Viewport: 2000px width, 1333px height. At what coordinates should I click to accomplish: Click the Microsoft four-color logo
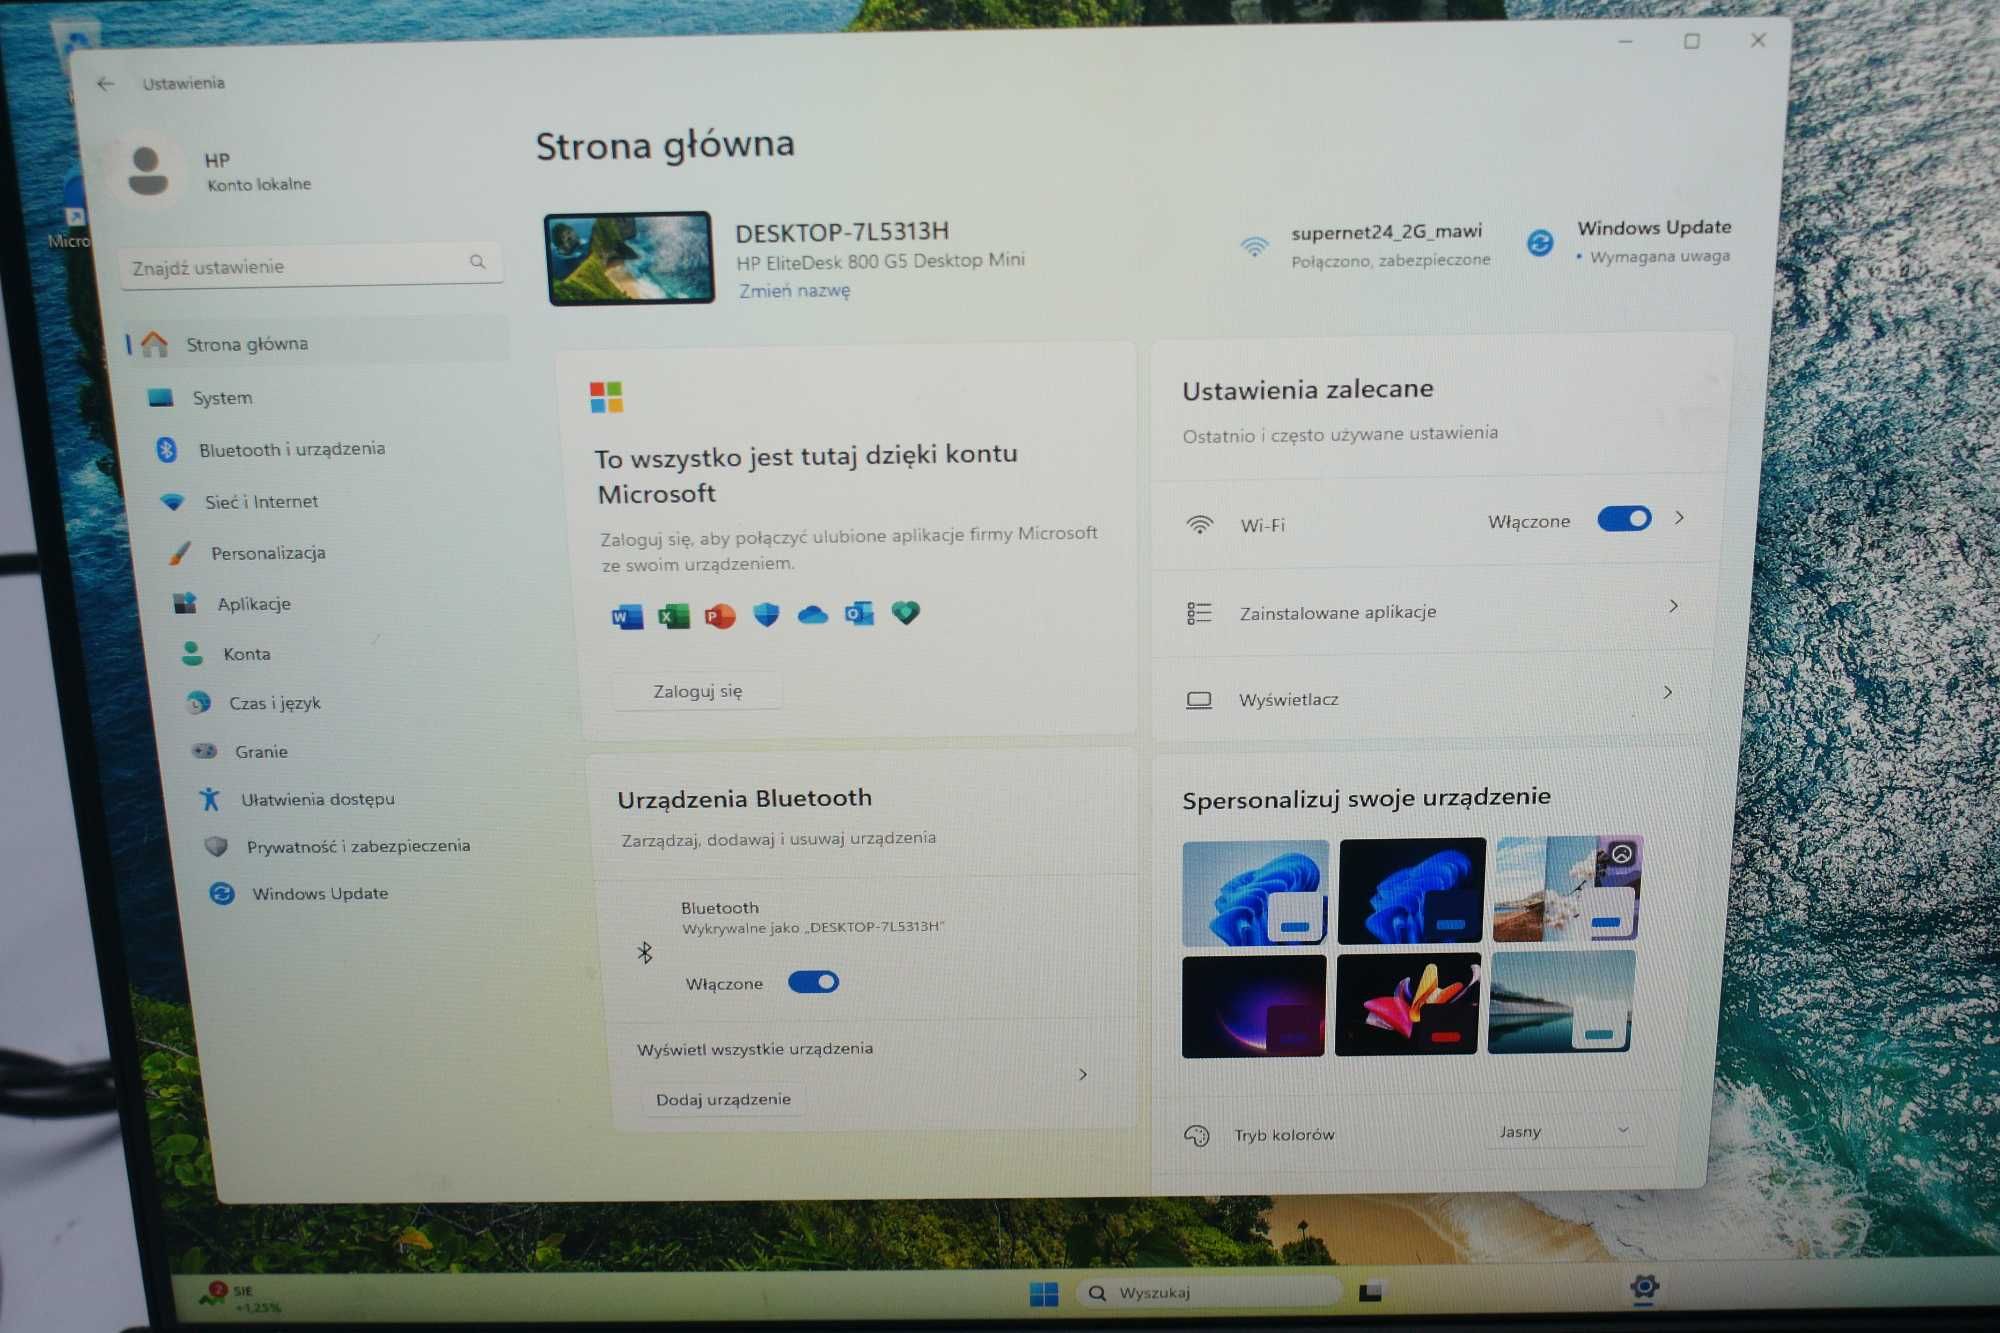pyautogui.click(x=606, y=397)
